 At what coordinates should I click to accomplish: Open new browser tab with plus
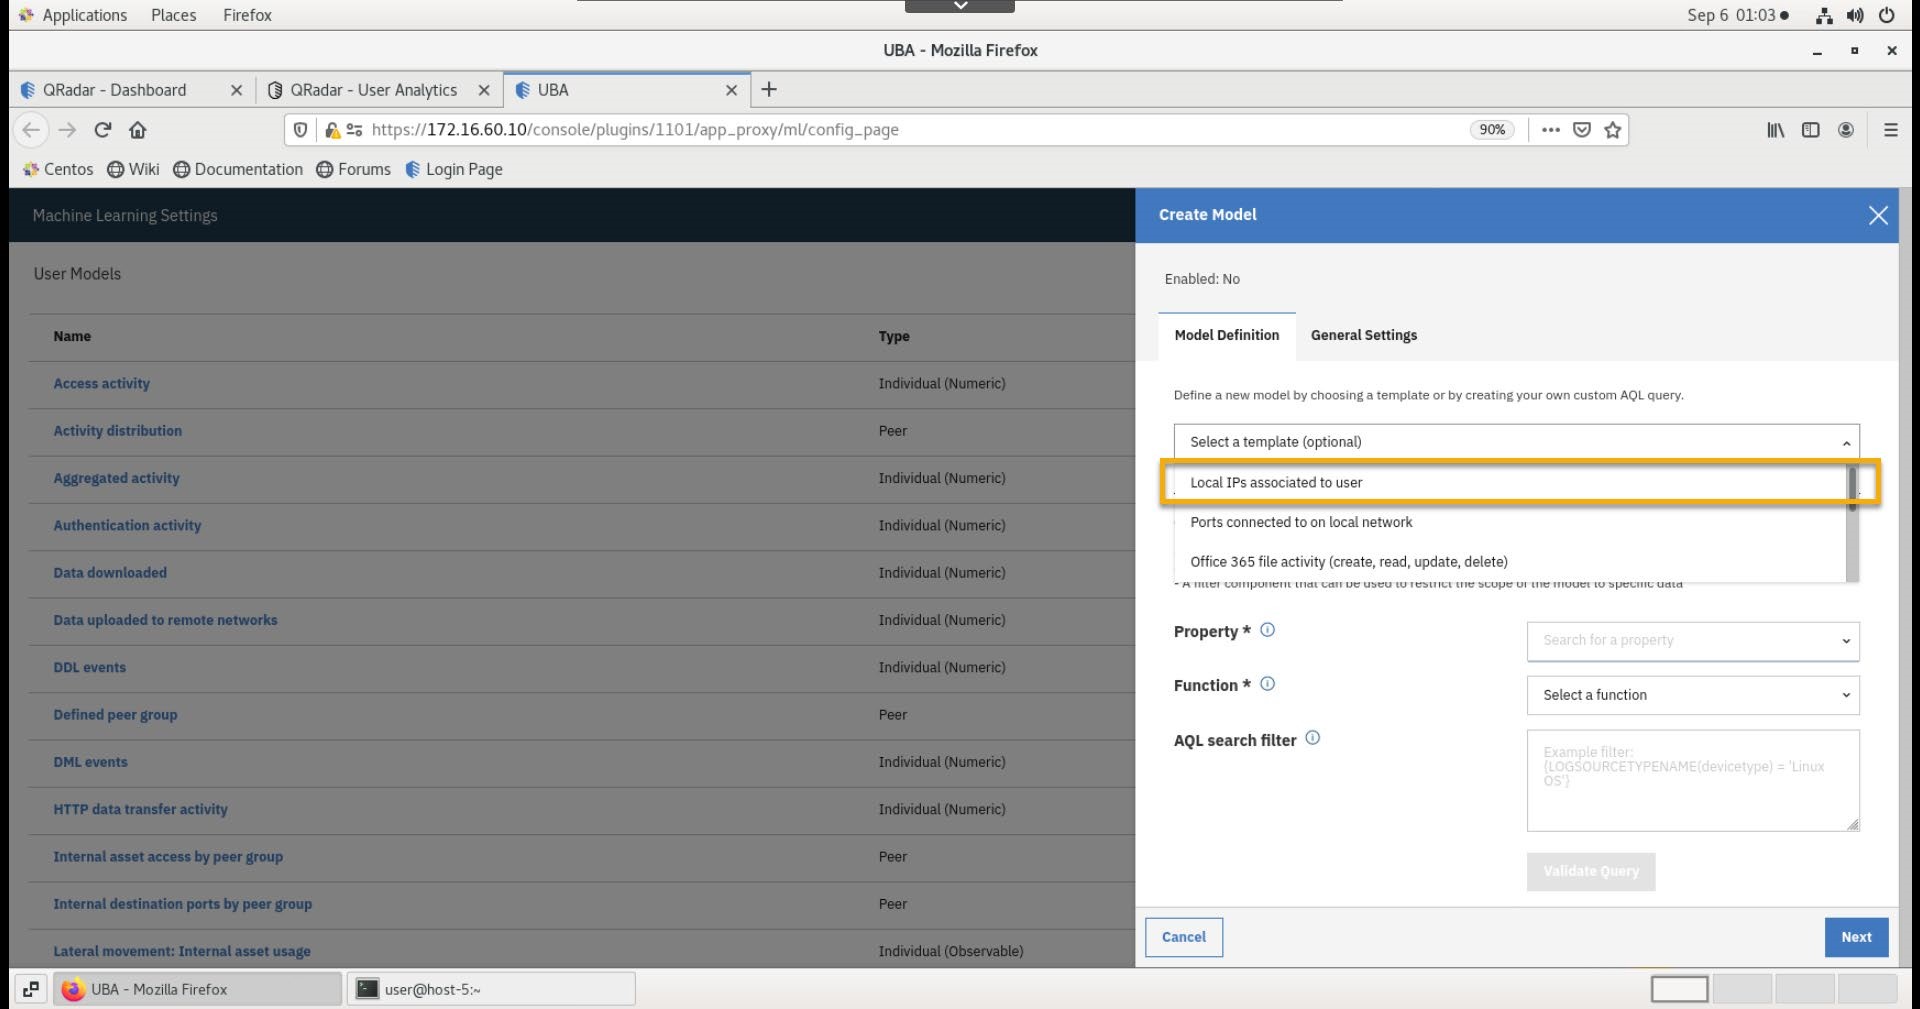click(x=768, y=90)
